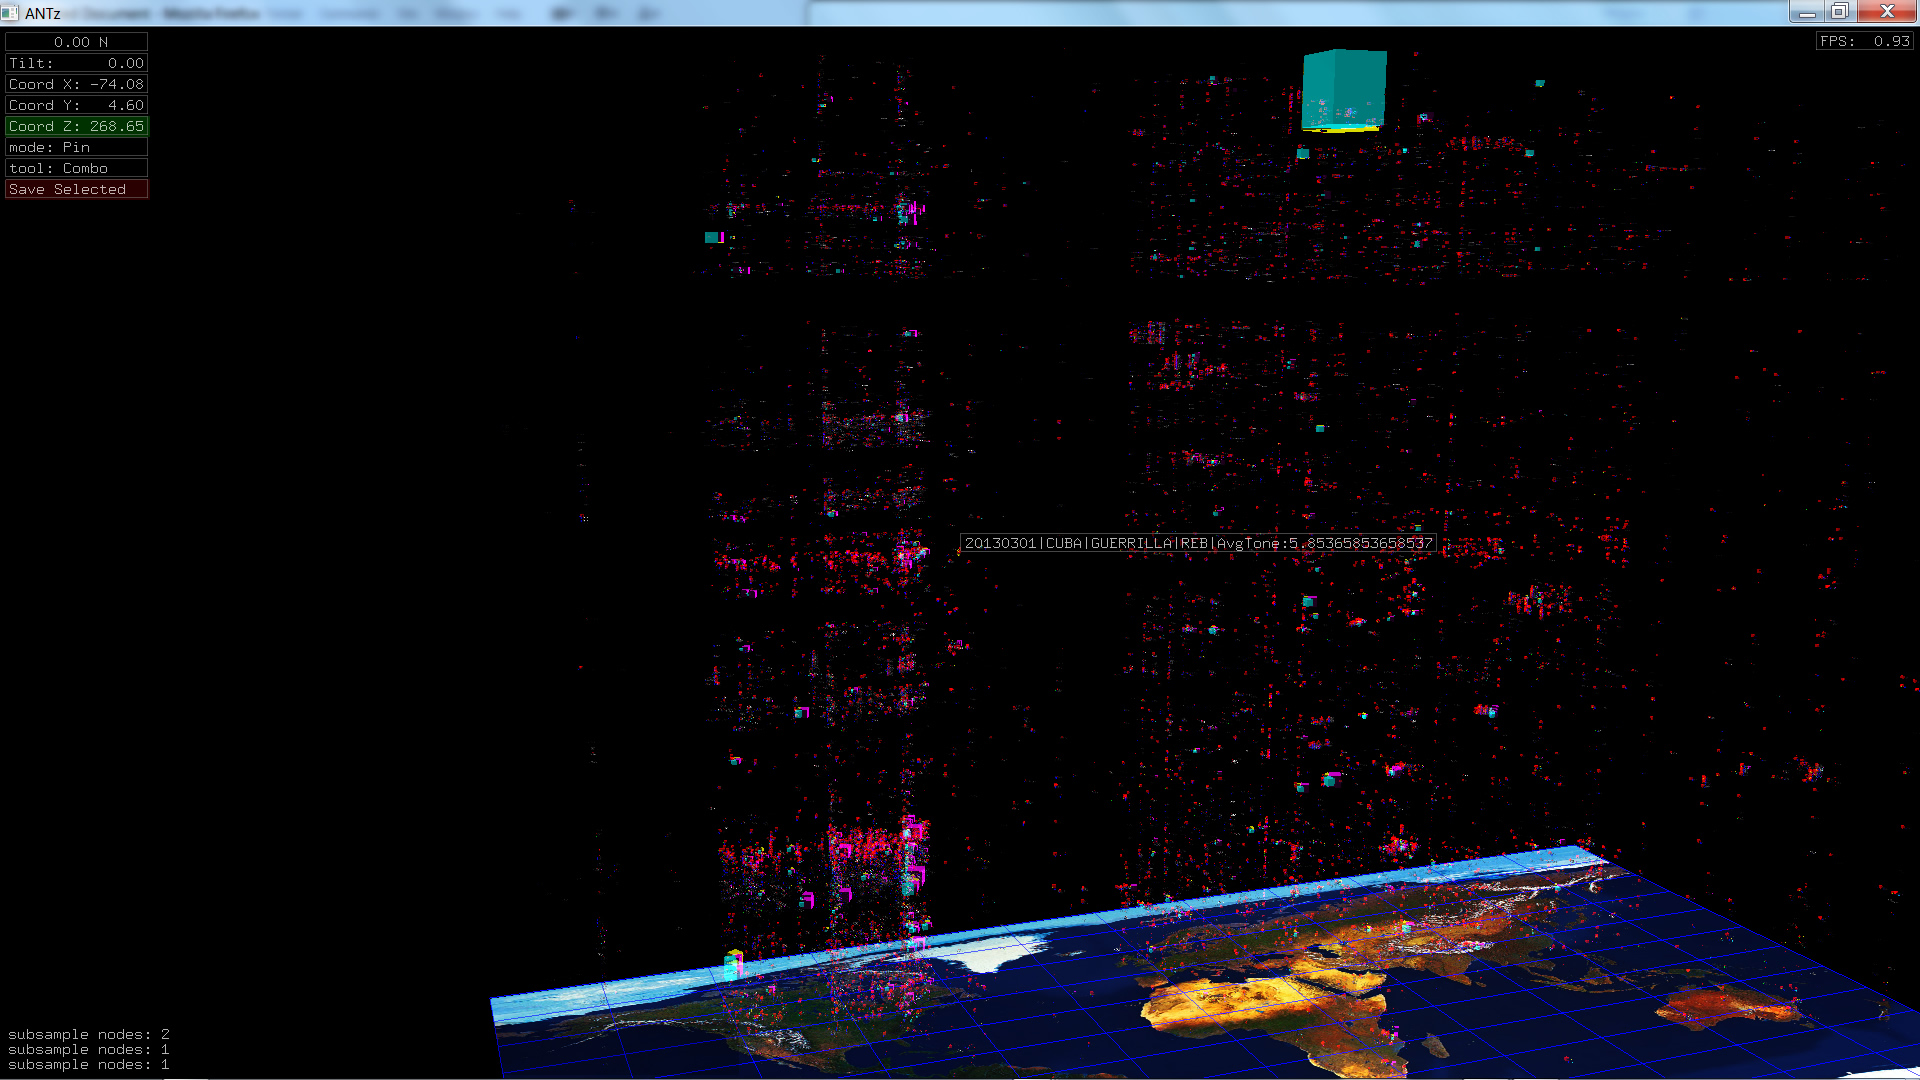This screenshot has width=1920, height=1080.
Task: Click Australia on the world map
Action: click(x=1725, y=1005)
